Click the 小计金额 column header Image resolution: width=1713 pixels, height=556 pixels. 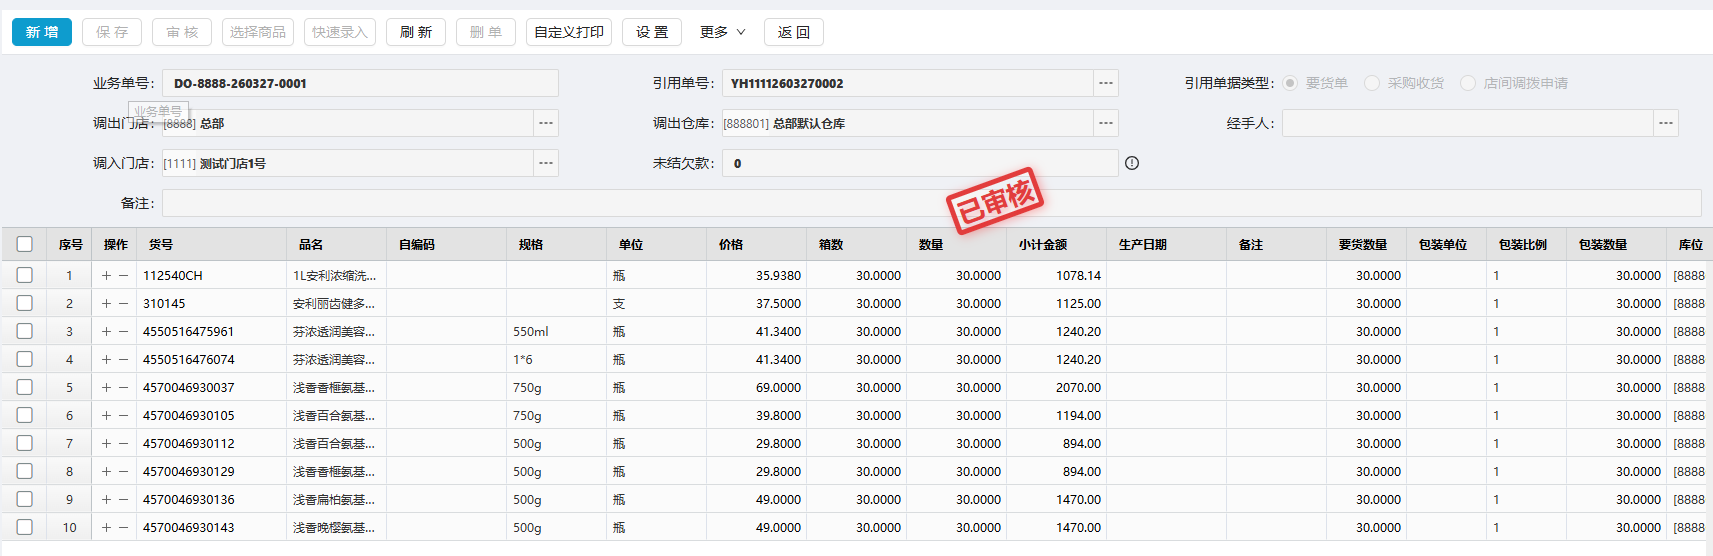tap(1043, 244)
